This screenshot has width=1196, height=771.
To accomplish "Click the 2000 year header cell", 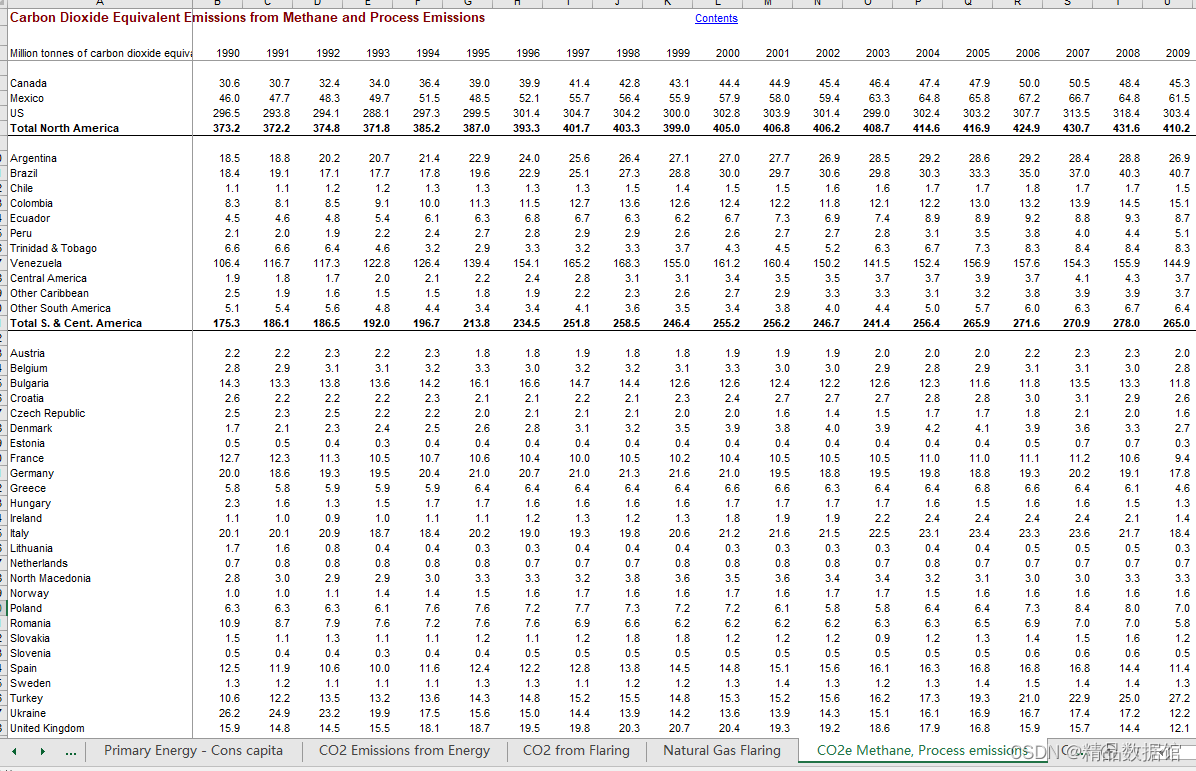I will (x=728, y=53).
